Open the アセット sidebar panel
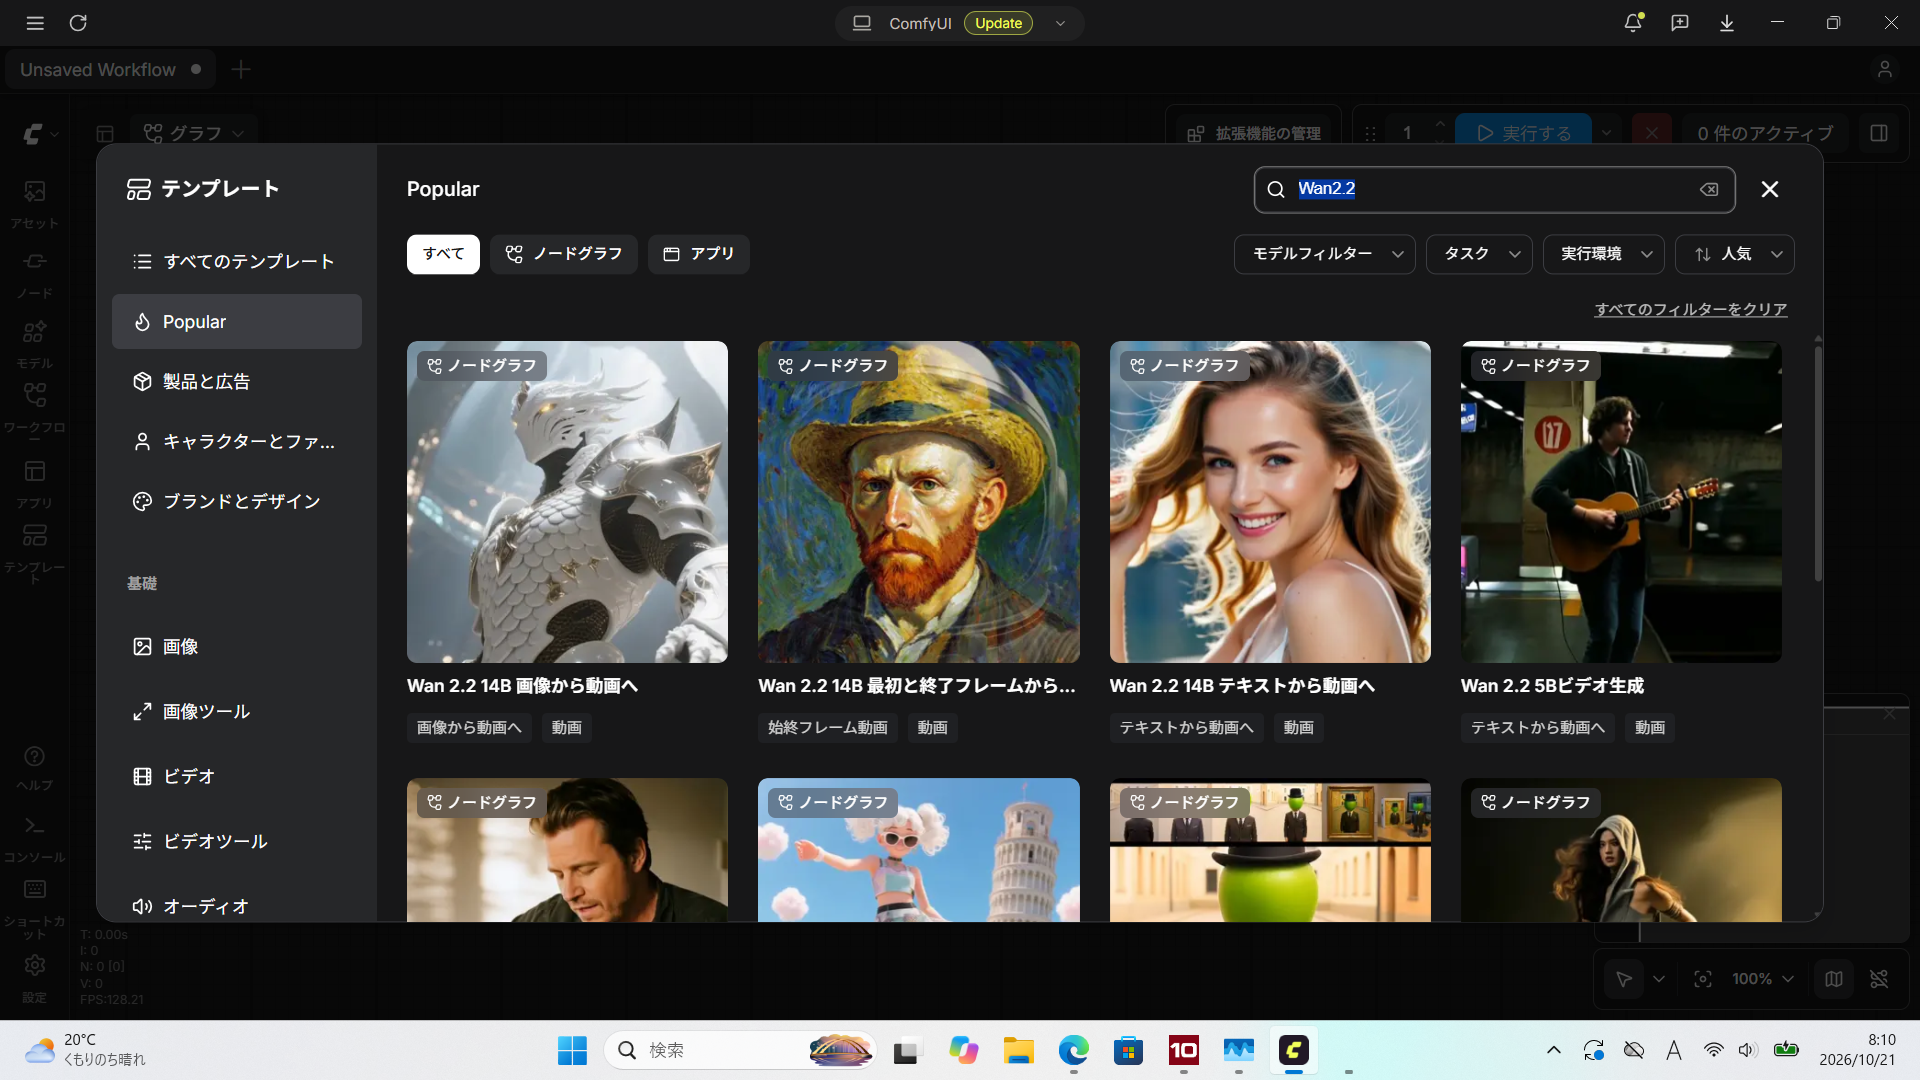This screenshot has width=1920, height=1080. (35, 204)
